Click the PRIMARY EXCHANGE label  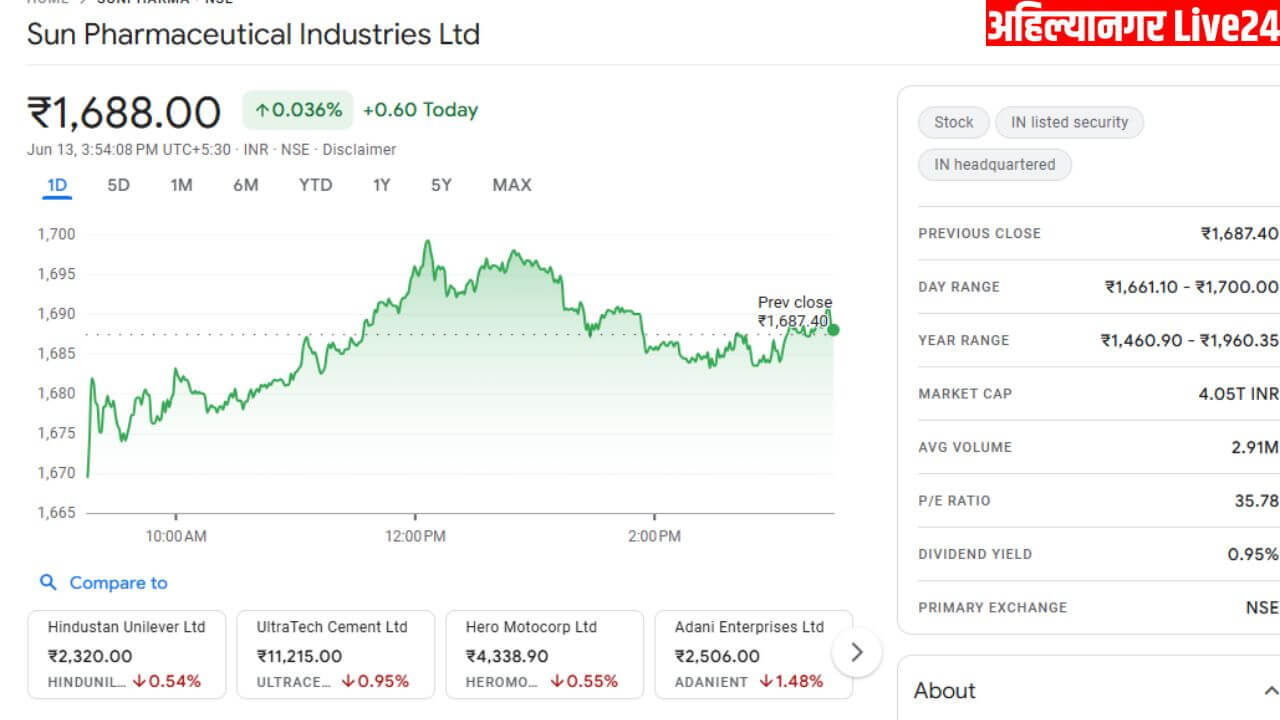click(992, 608)
